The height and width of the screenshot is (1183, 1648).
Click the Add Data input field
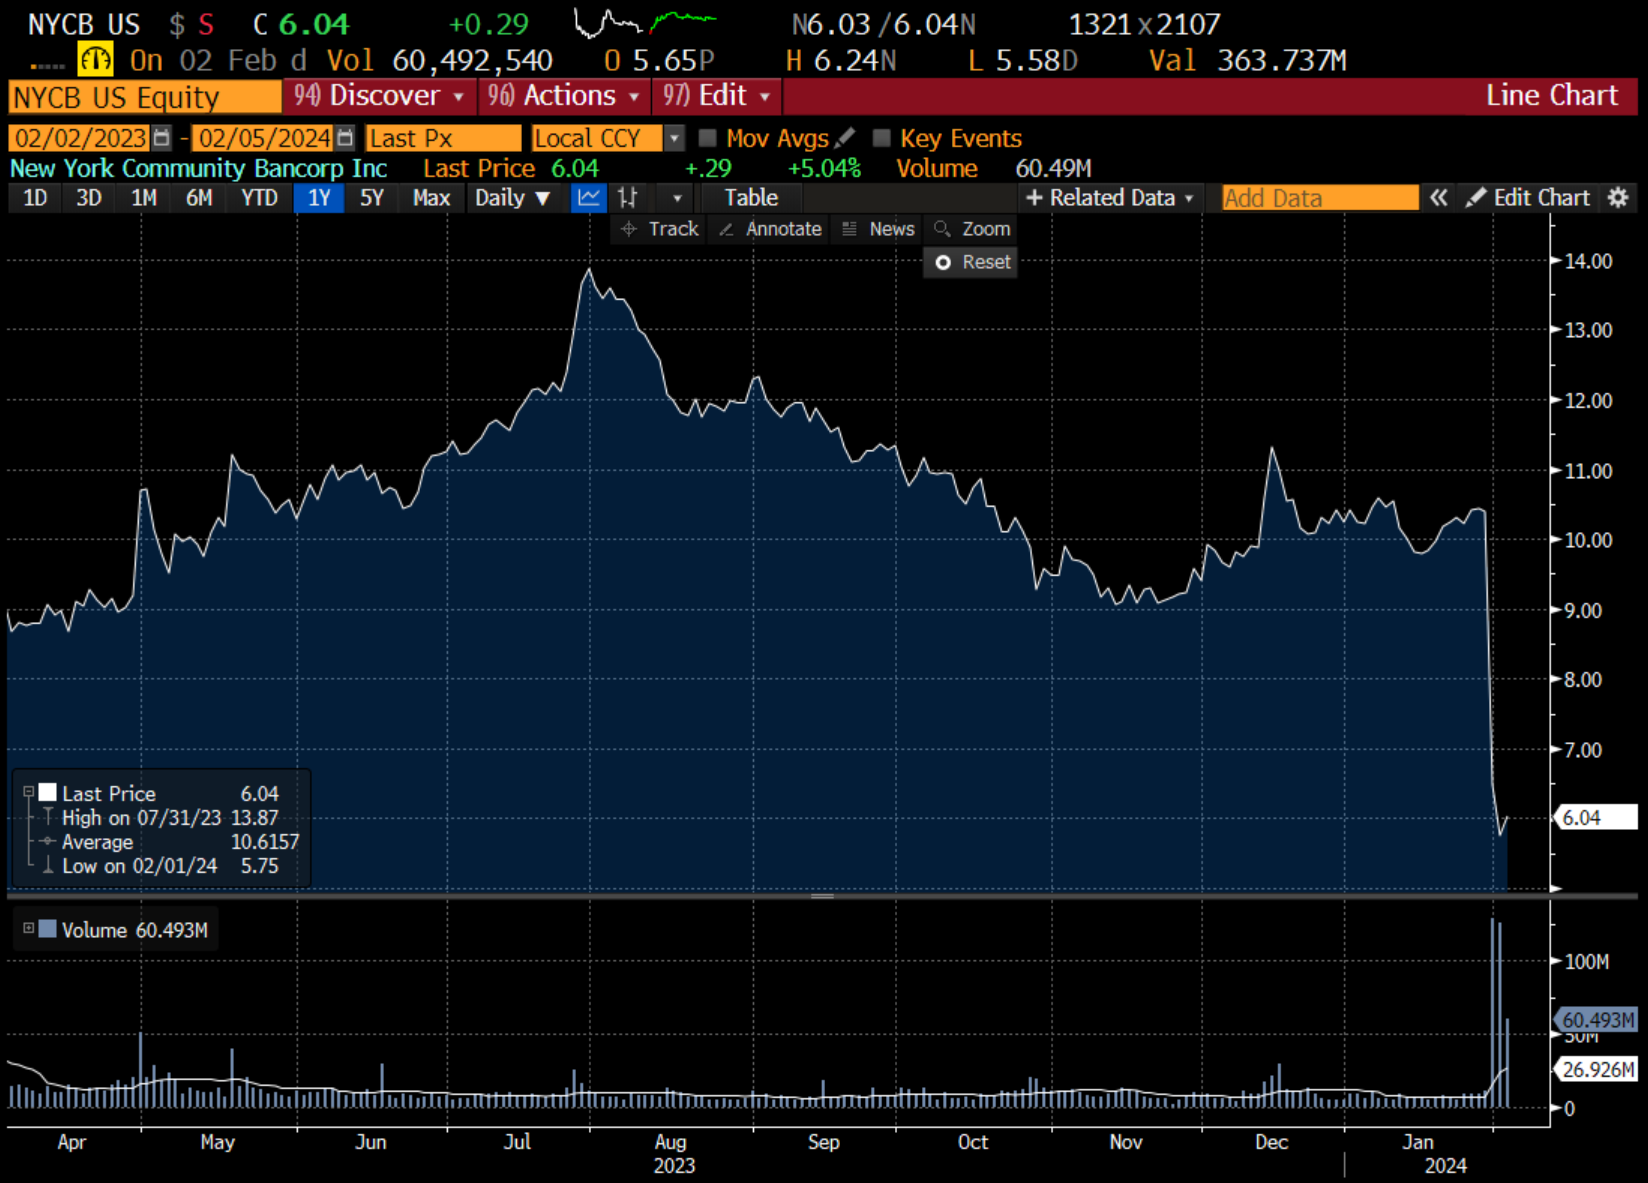pos(1319,198)
